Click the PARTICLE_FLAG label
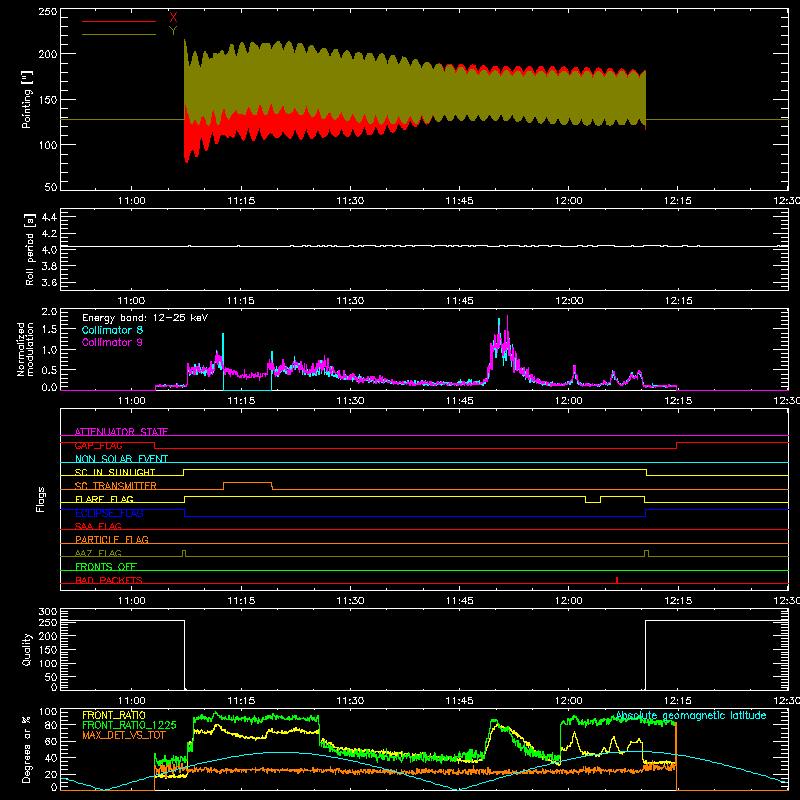 [x=112, y=539]
